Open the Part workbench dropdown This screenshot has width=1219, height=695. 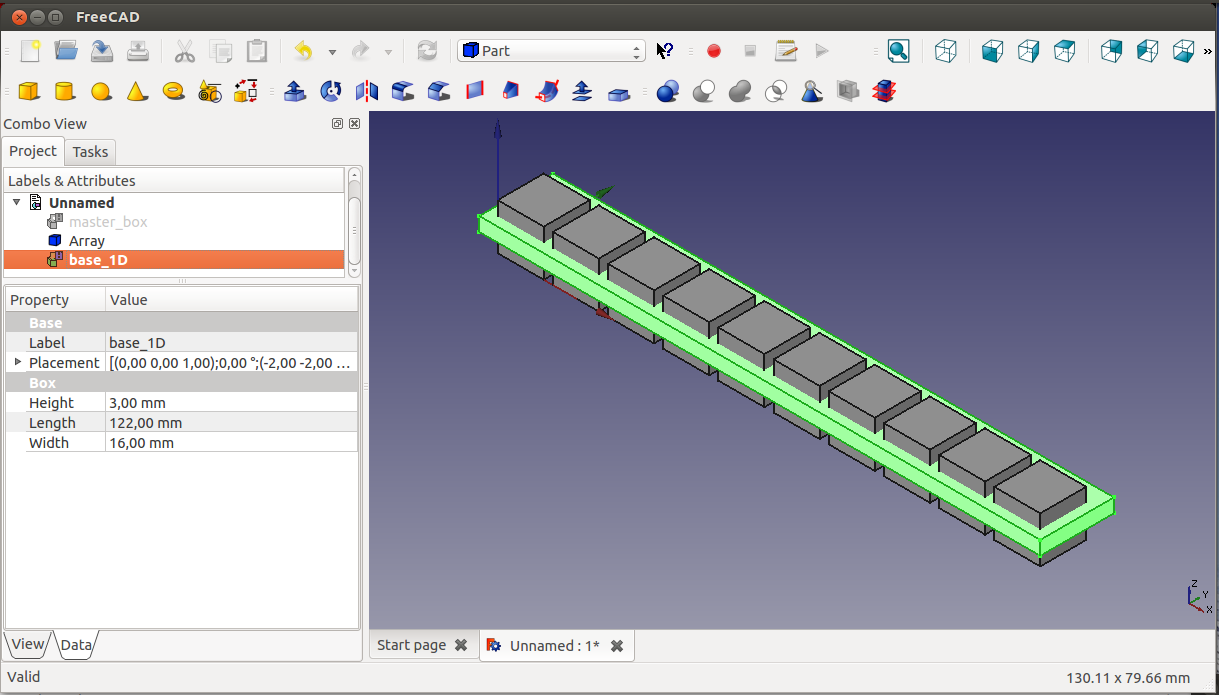coord(551,51)
